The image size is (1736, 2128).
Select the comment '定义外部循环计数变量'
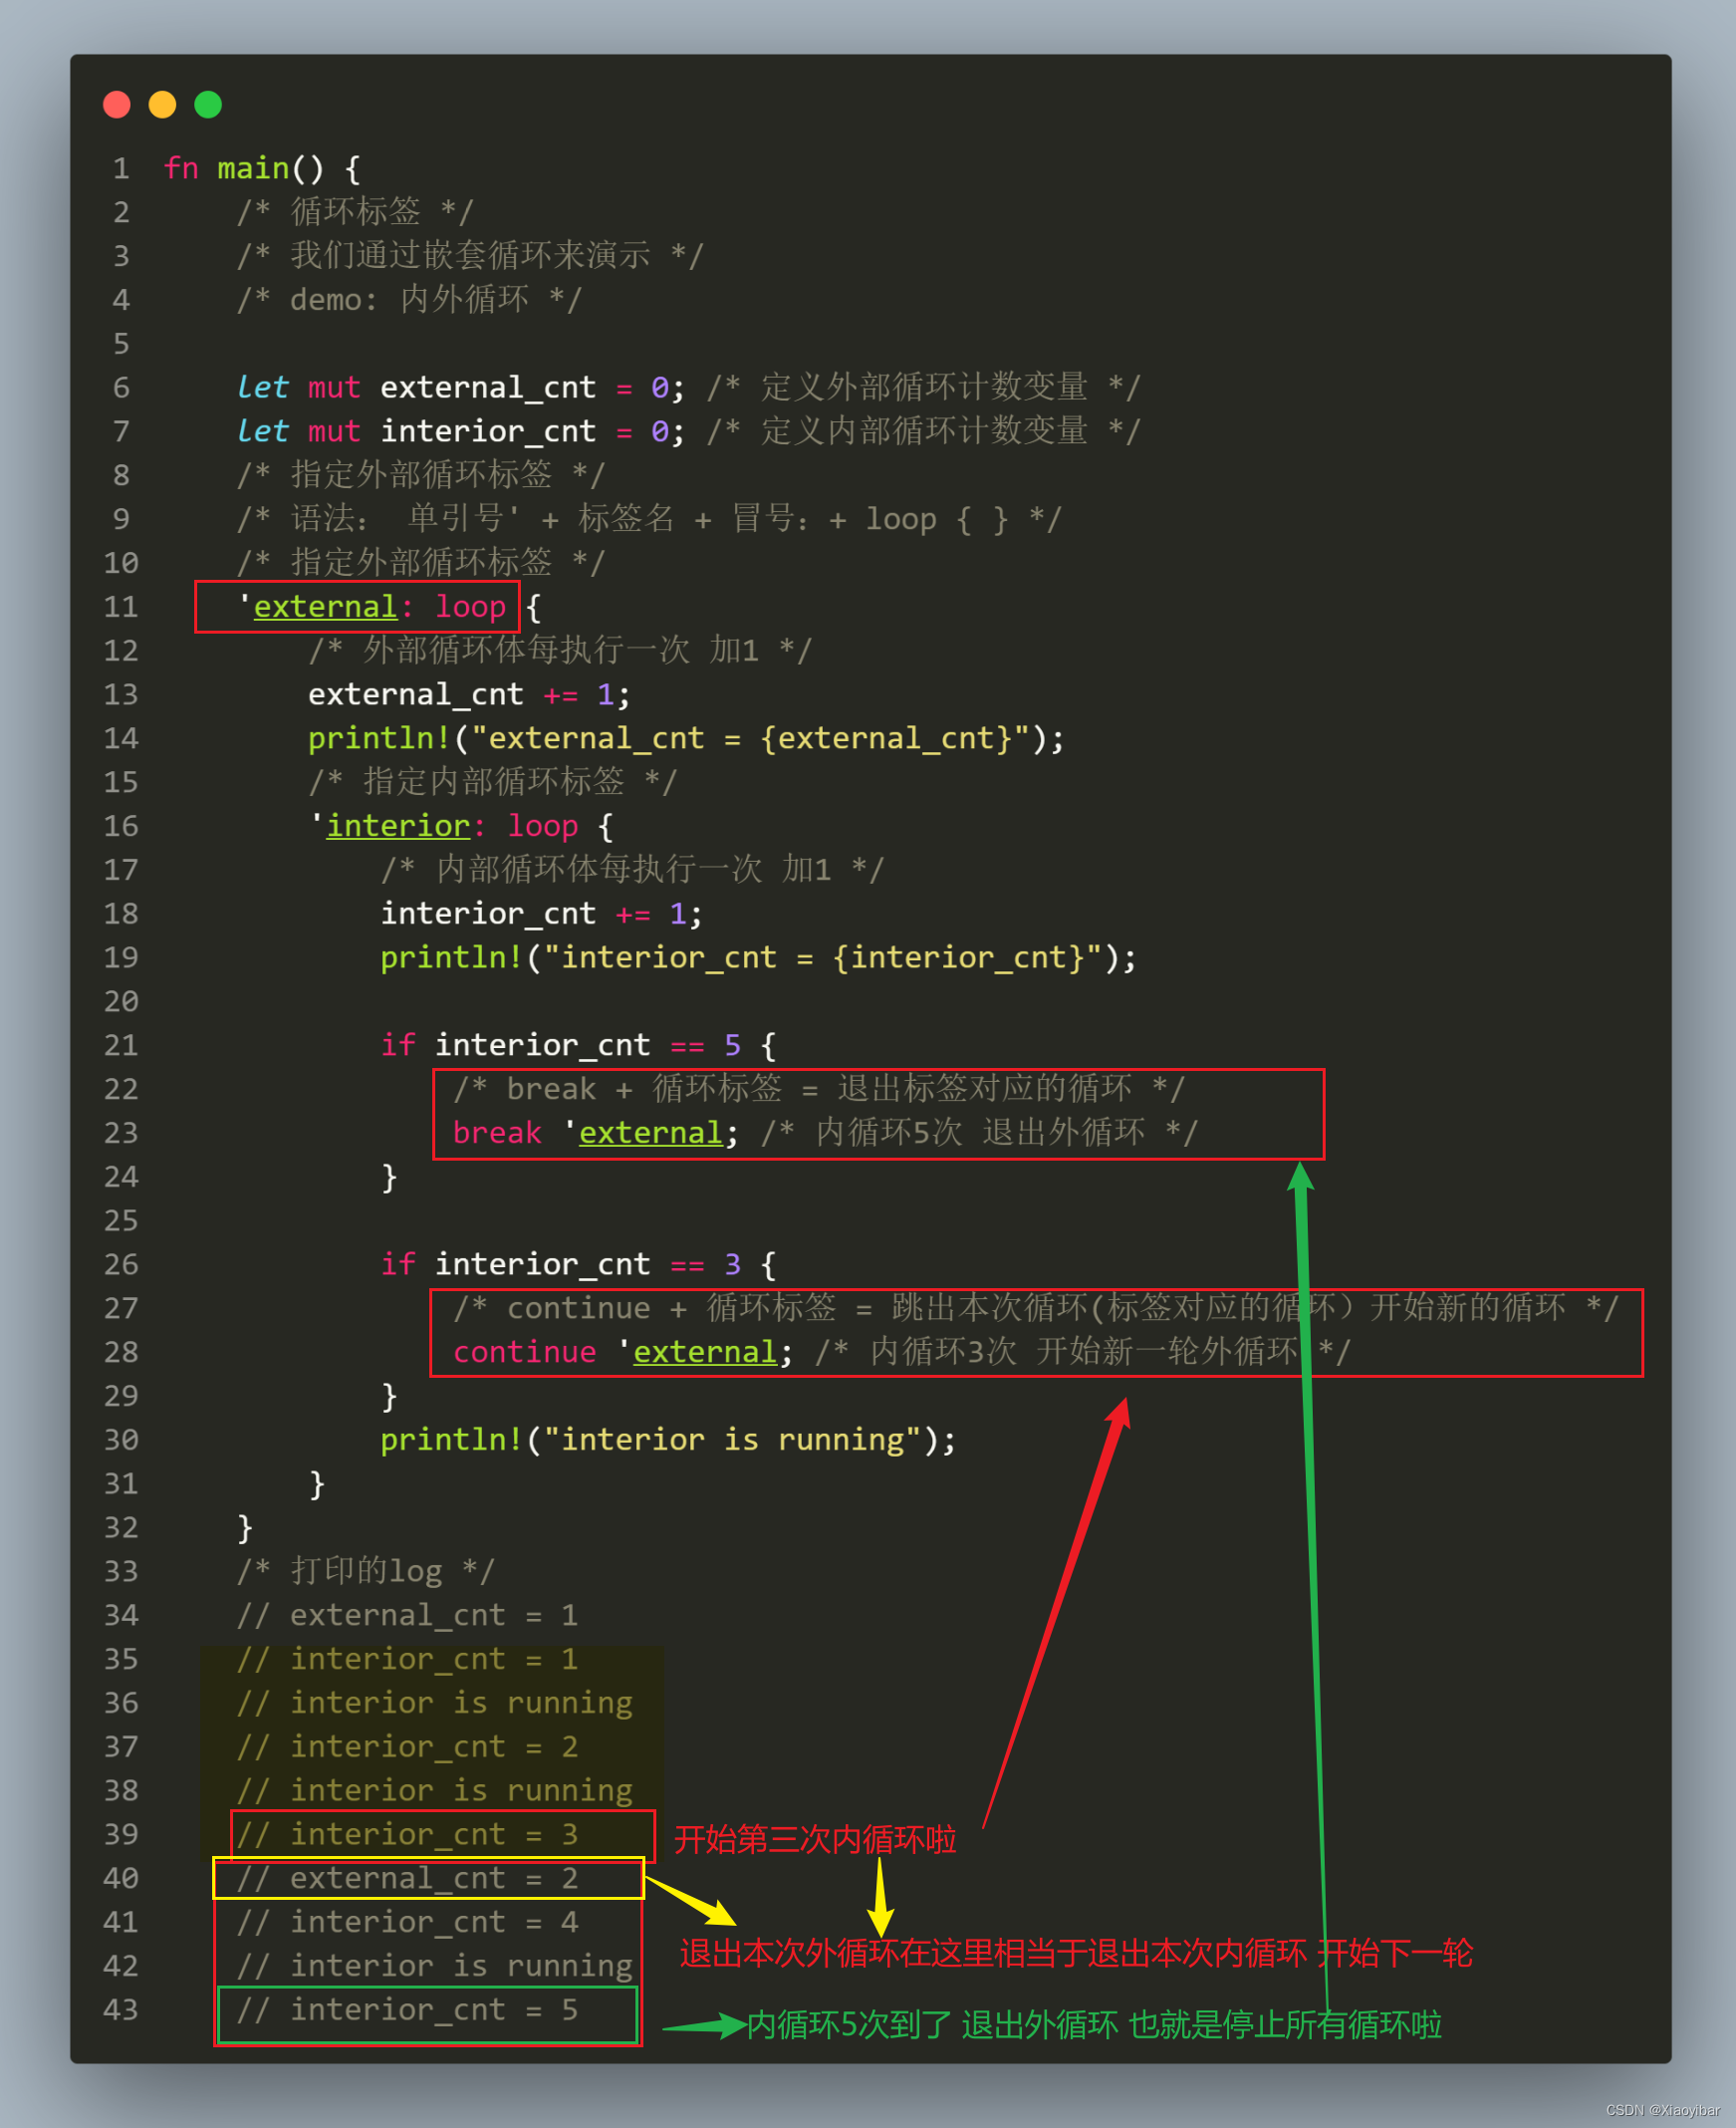[925, 387]
